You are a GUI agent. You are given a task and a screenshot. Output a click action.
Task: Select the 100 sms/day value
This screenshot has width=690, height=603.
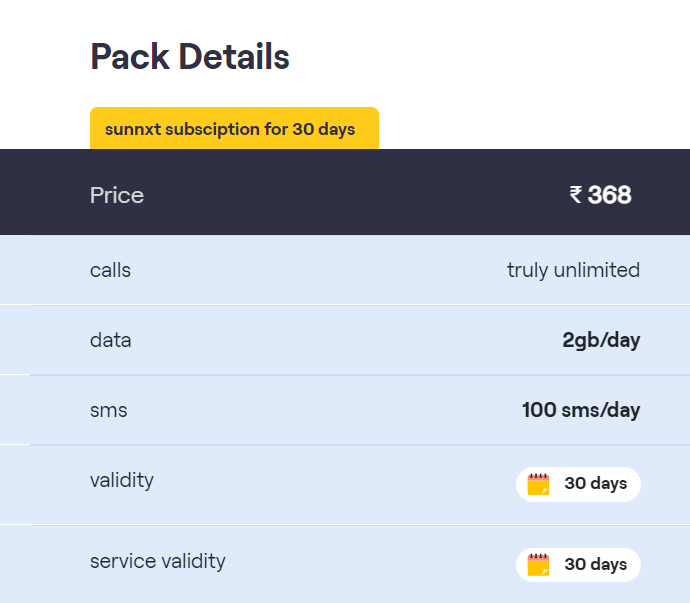[x=581, y=410]
